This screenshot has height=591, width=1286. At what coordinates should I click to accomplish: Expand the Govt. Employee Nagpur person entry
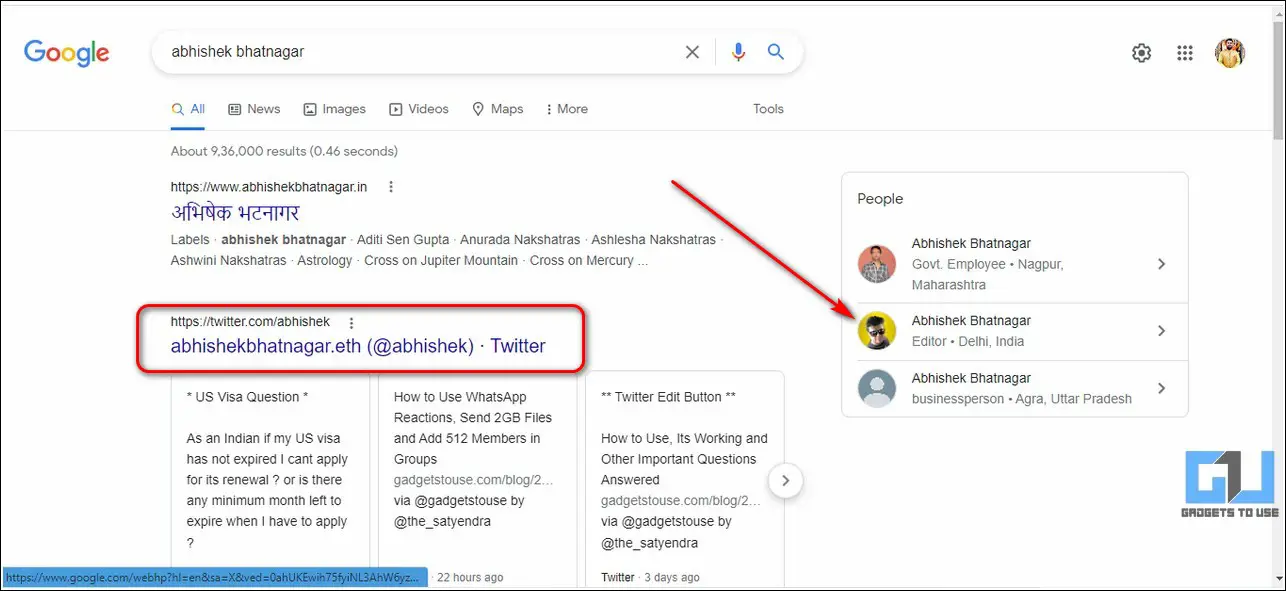click(x=1161, y=264)
